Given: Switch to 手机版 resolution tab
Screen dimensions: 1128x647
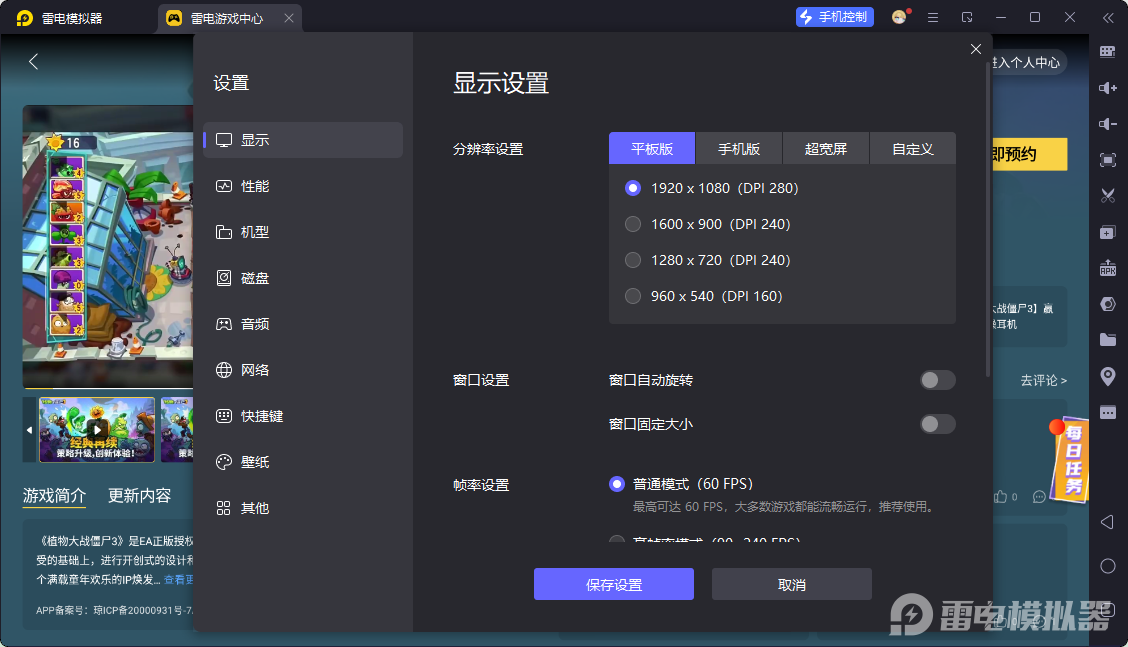Looking at the screenshot, I should (x=739, y=148).
